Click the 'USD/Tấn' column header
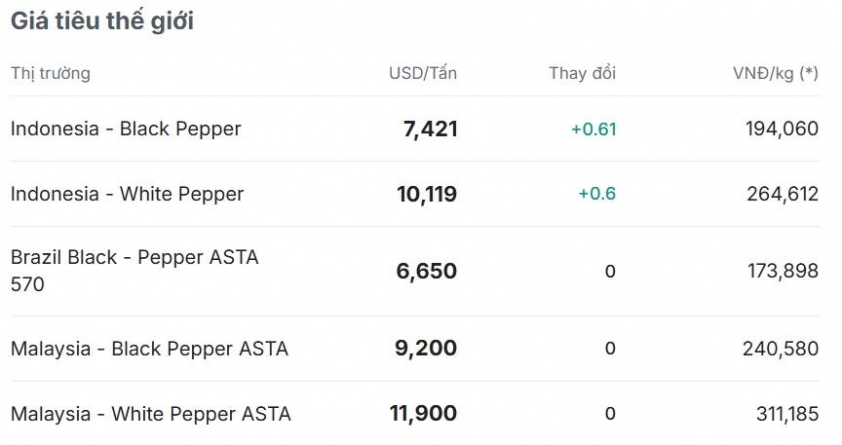 423,73
